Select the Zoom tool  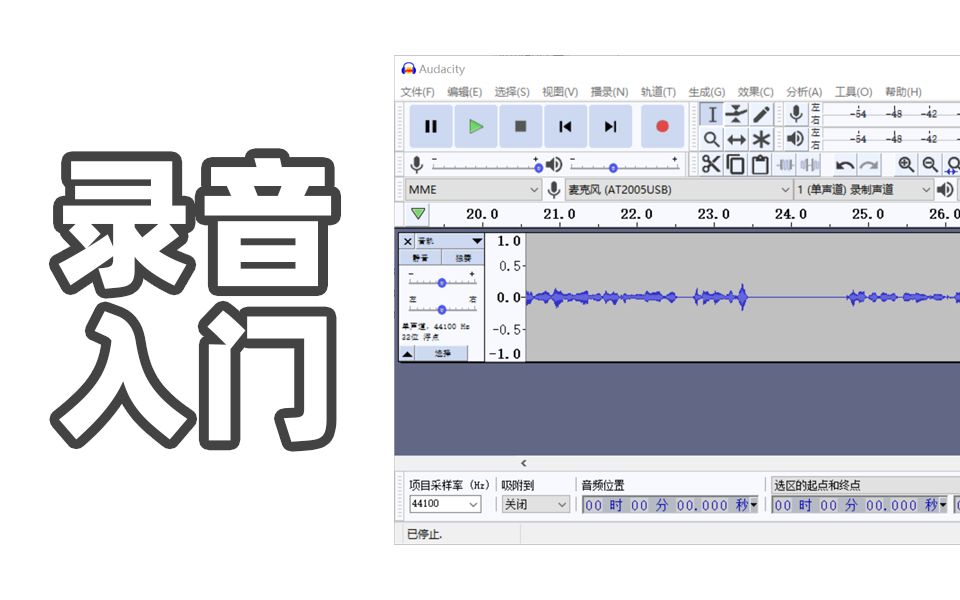pos(712,140)
